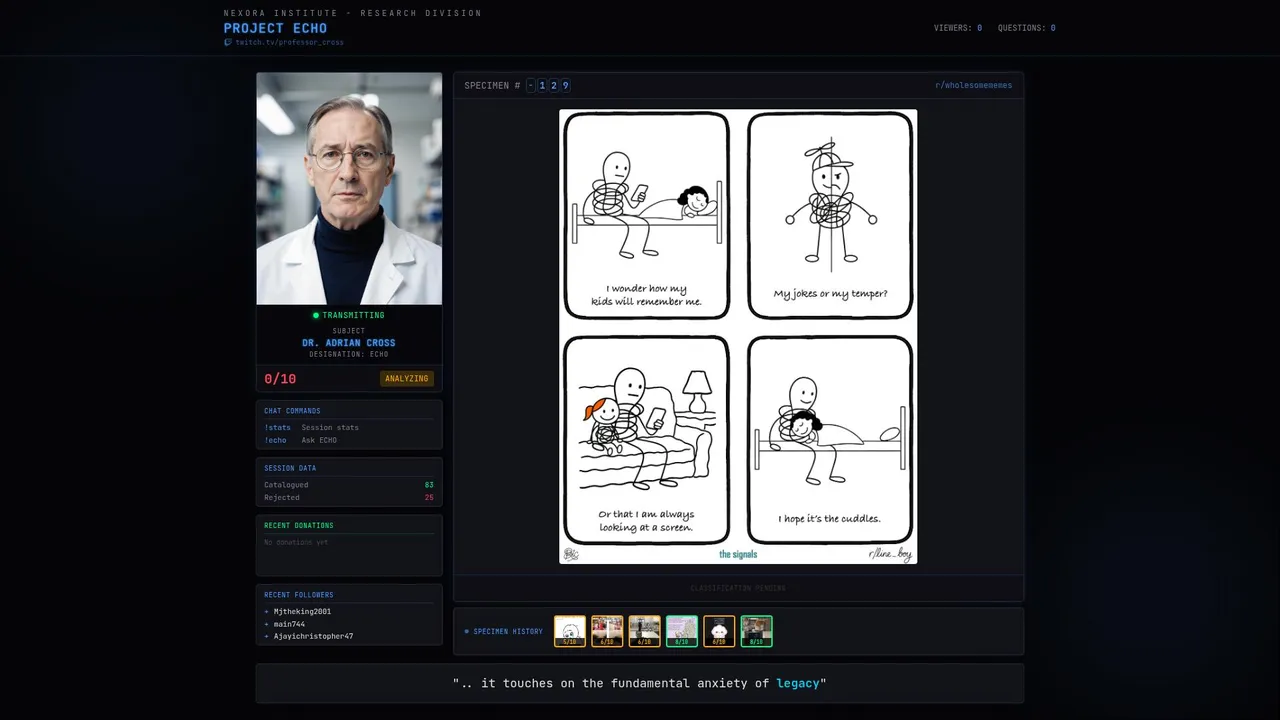This screenshot has width=1280, height=720.
Task: Click the Twitch icon beside the channel URL
Action: coord(228,43)
